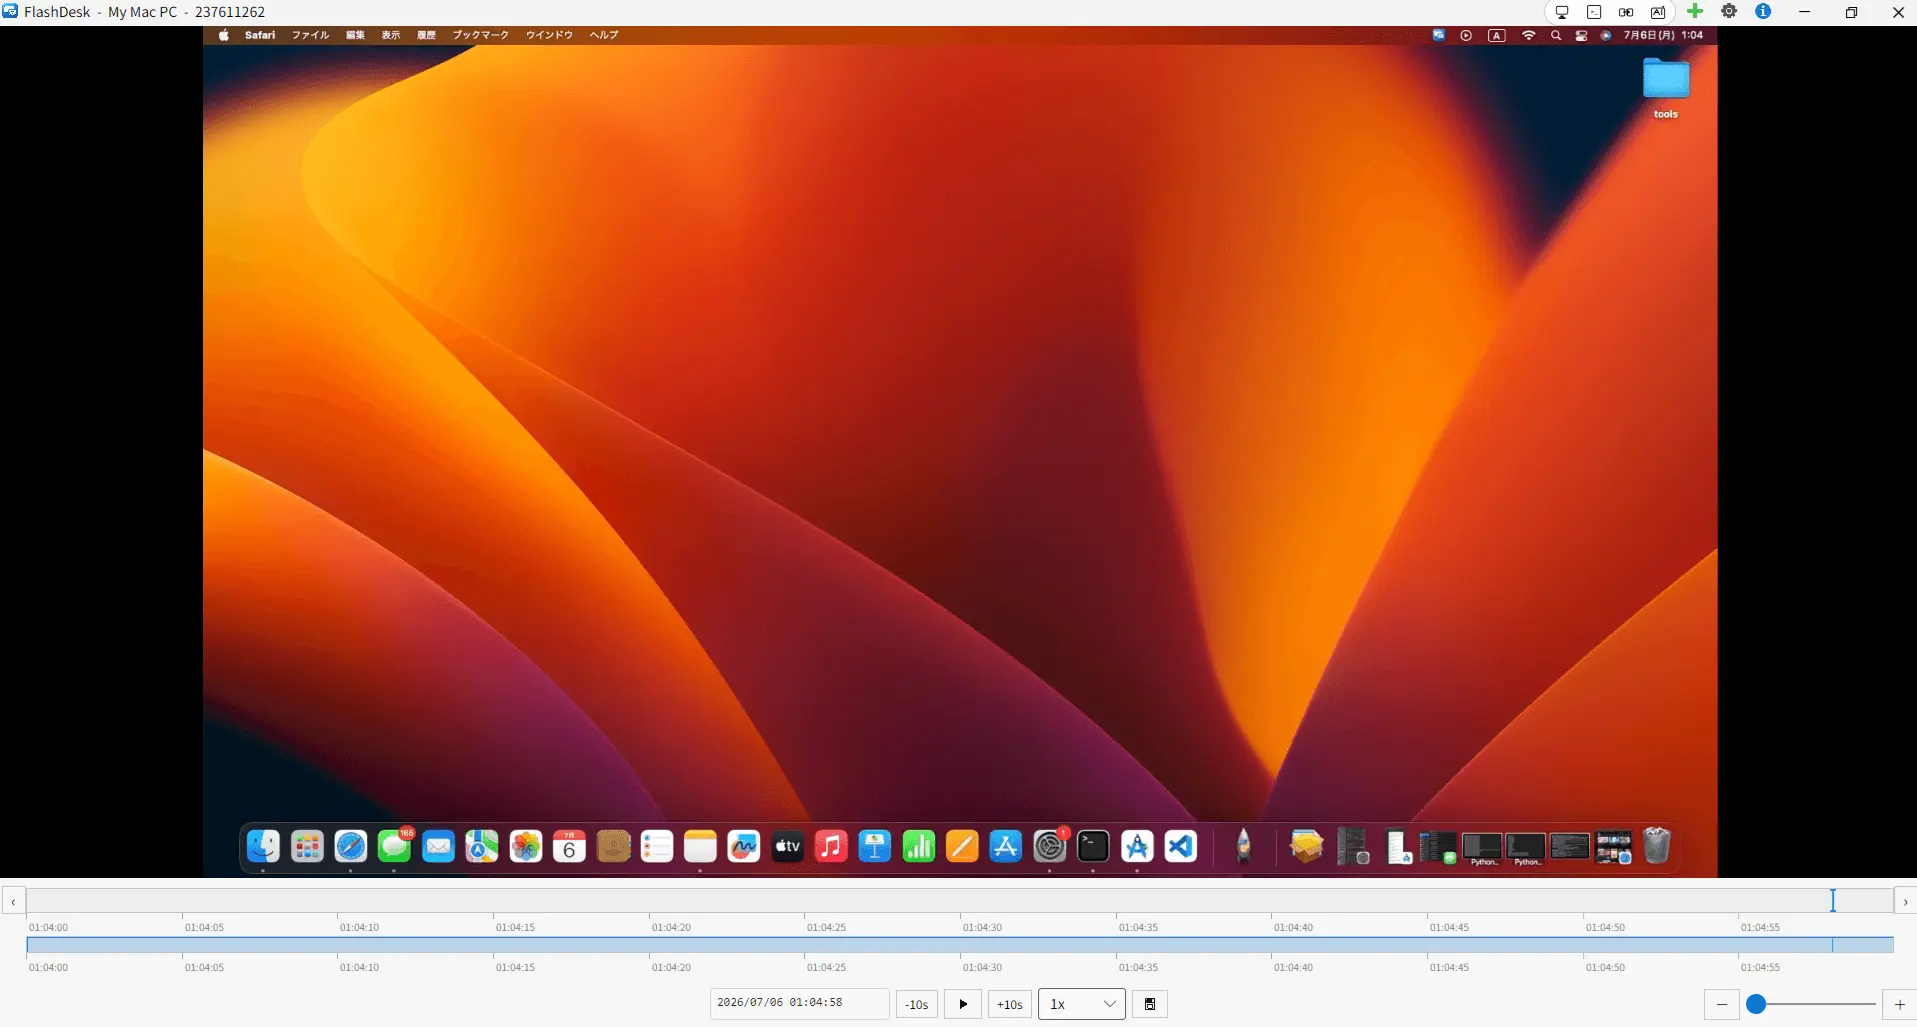Zoom out the timeline with minus button
The height and width of the screenshot is (1027, 1917).
click(1722, 1004)
